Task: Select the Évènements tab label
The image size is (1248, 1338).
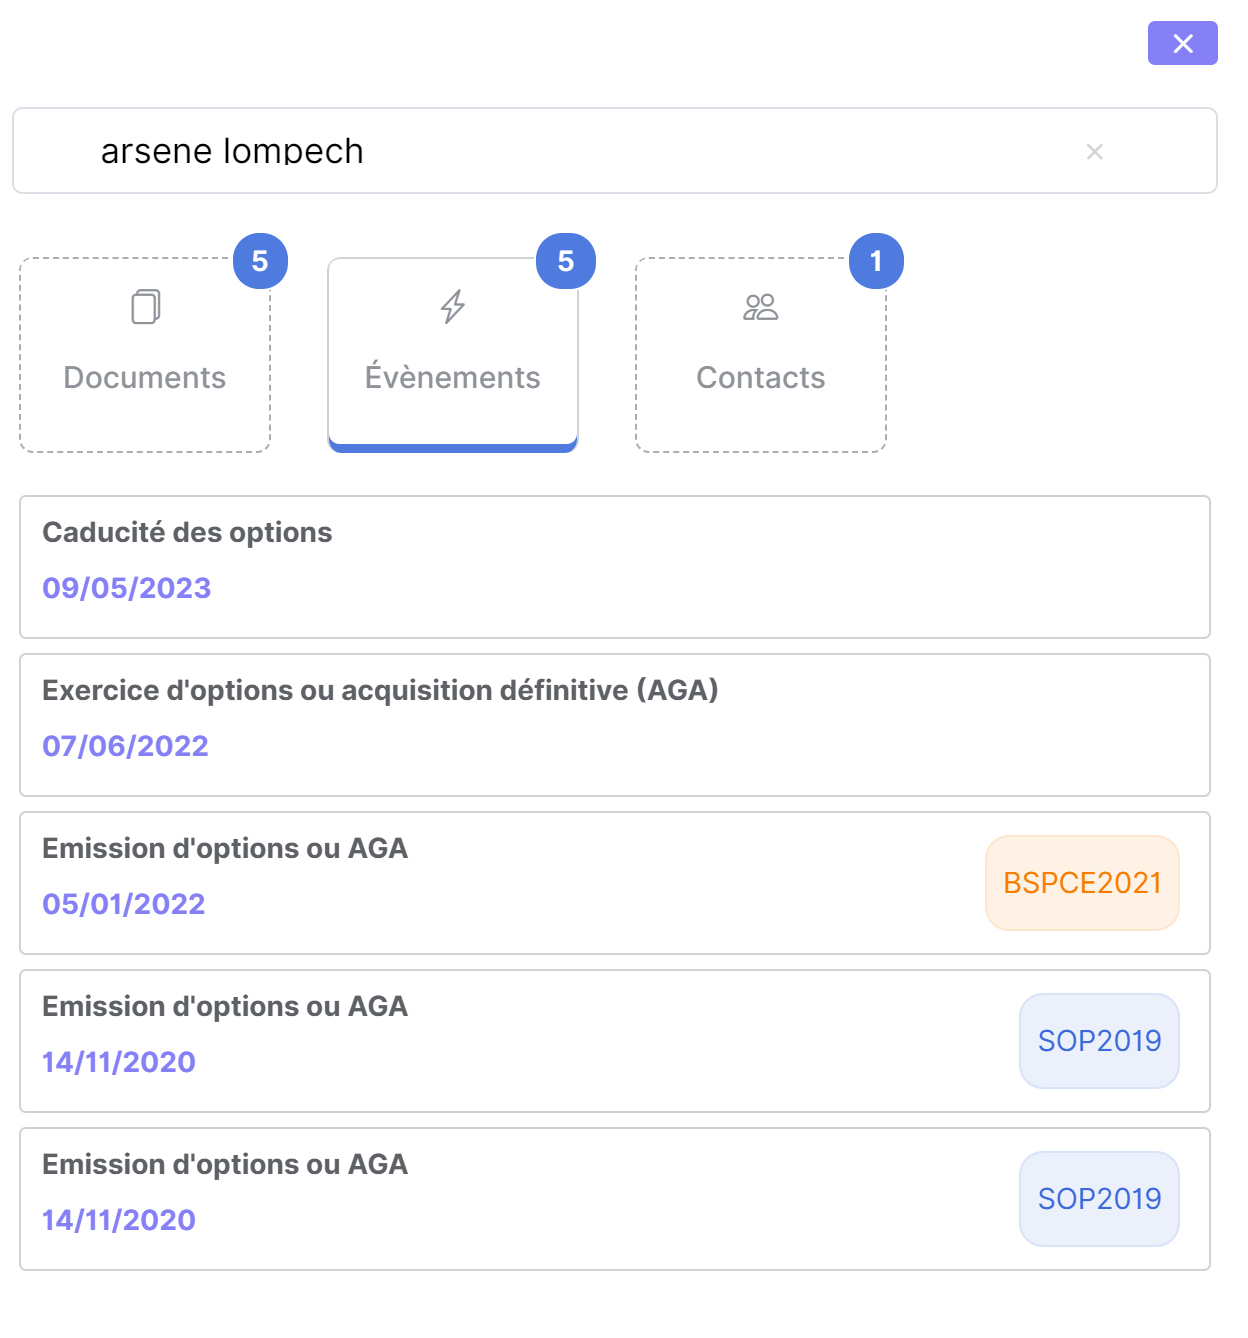Action: click(x=453, y=378)
